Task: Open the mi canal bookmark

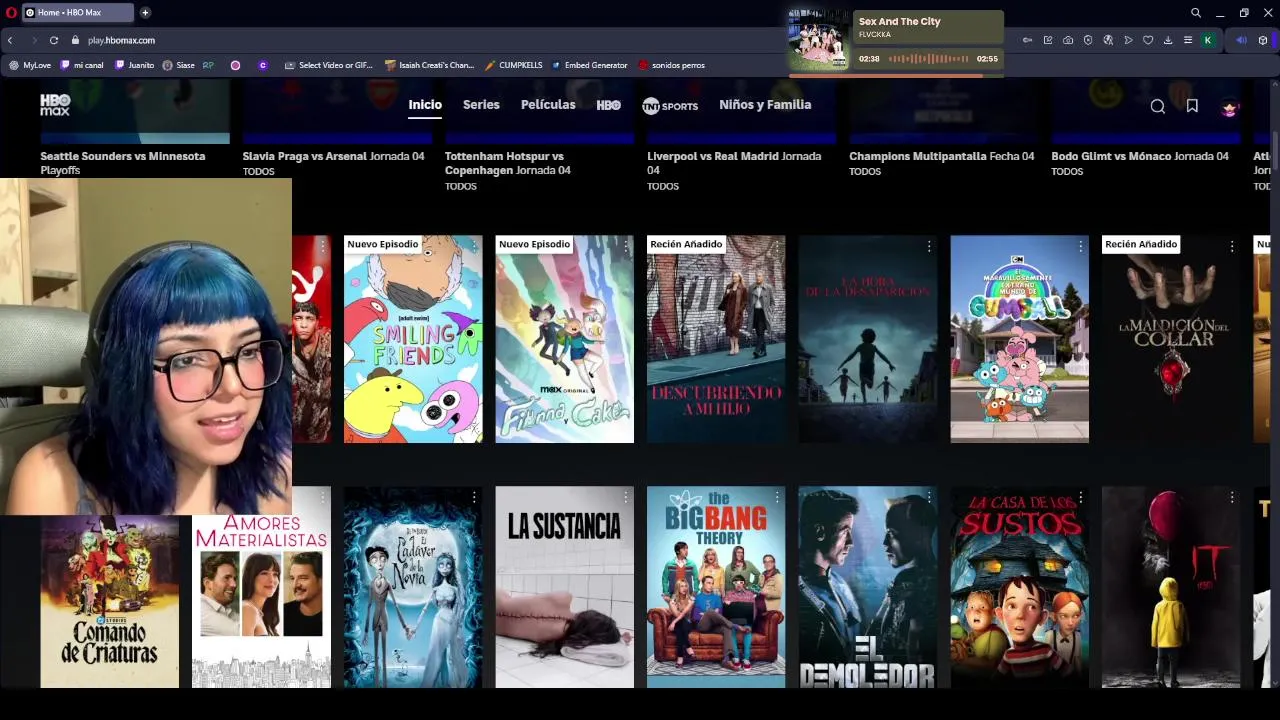Action: click(x=82, y=65)
